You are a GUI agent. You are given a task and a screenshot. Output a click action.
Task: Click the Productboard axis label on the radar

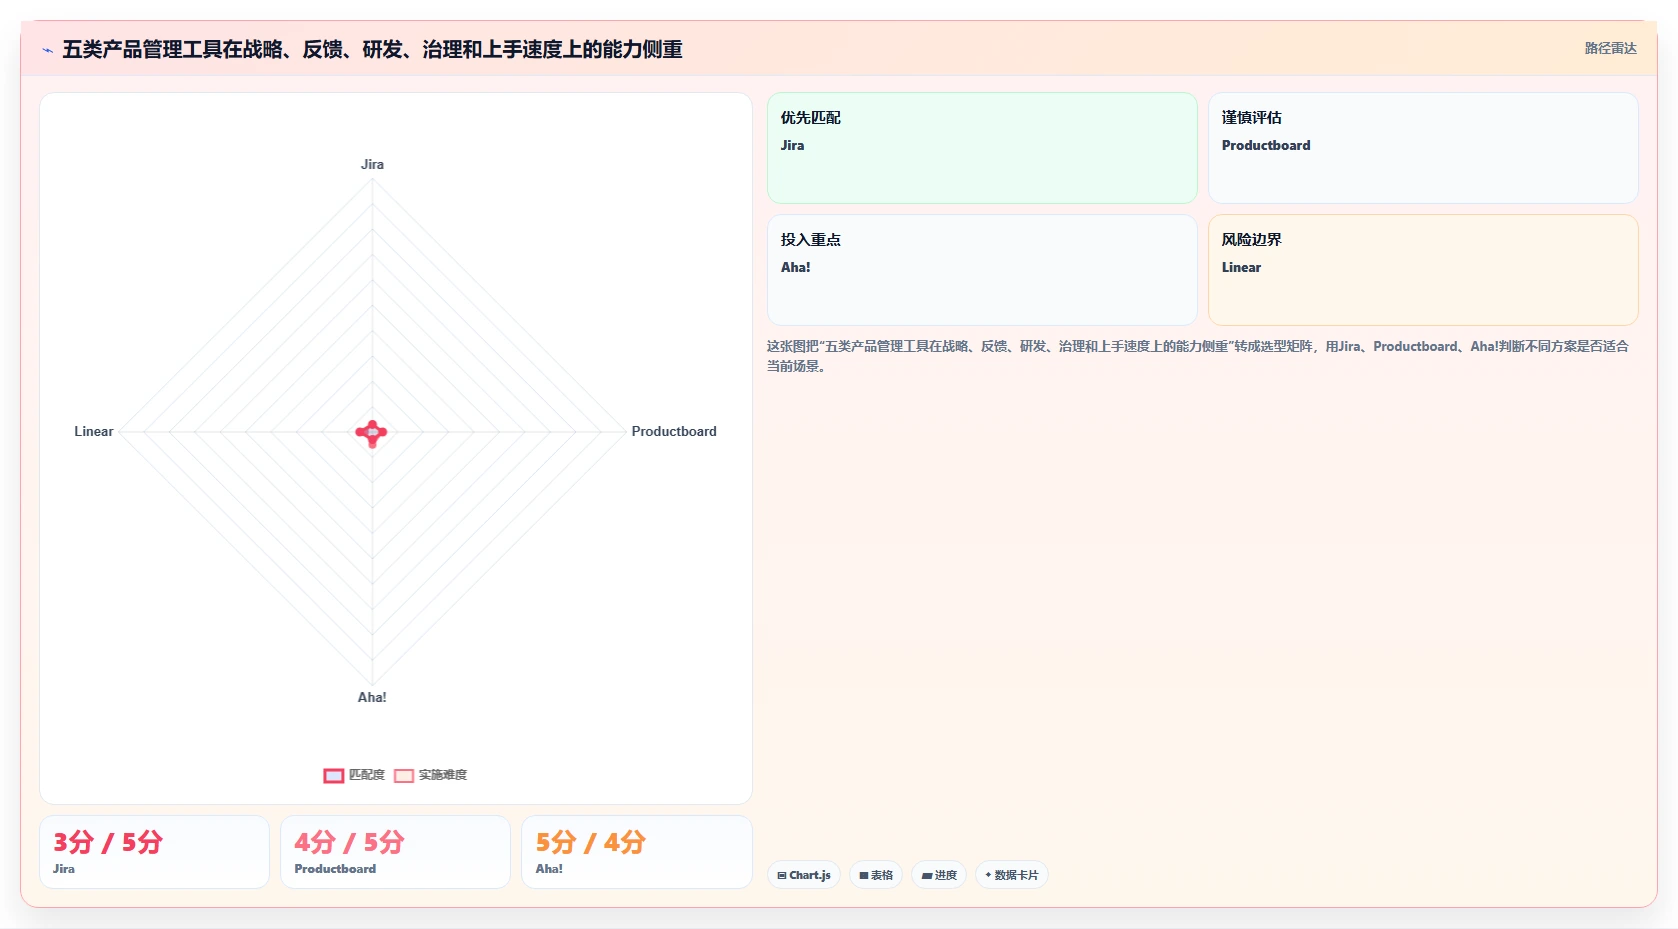point(674,431)
